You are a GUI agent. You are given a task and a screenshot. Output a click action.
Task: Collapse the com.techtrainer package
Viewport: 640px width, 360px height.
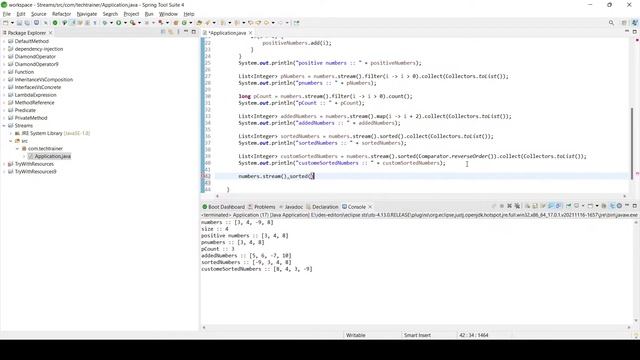[17, 149]
